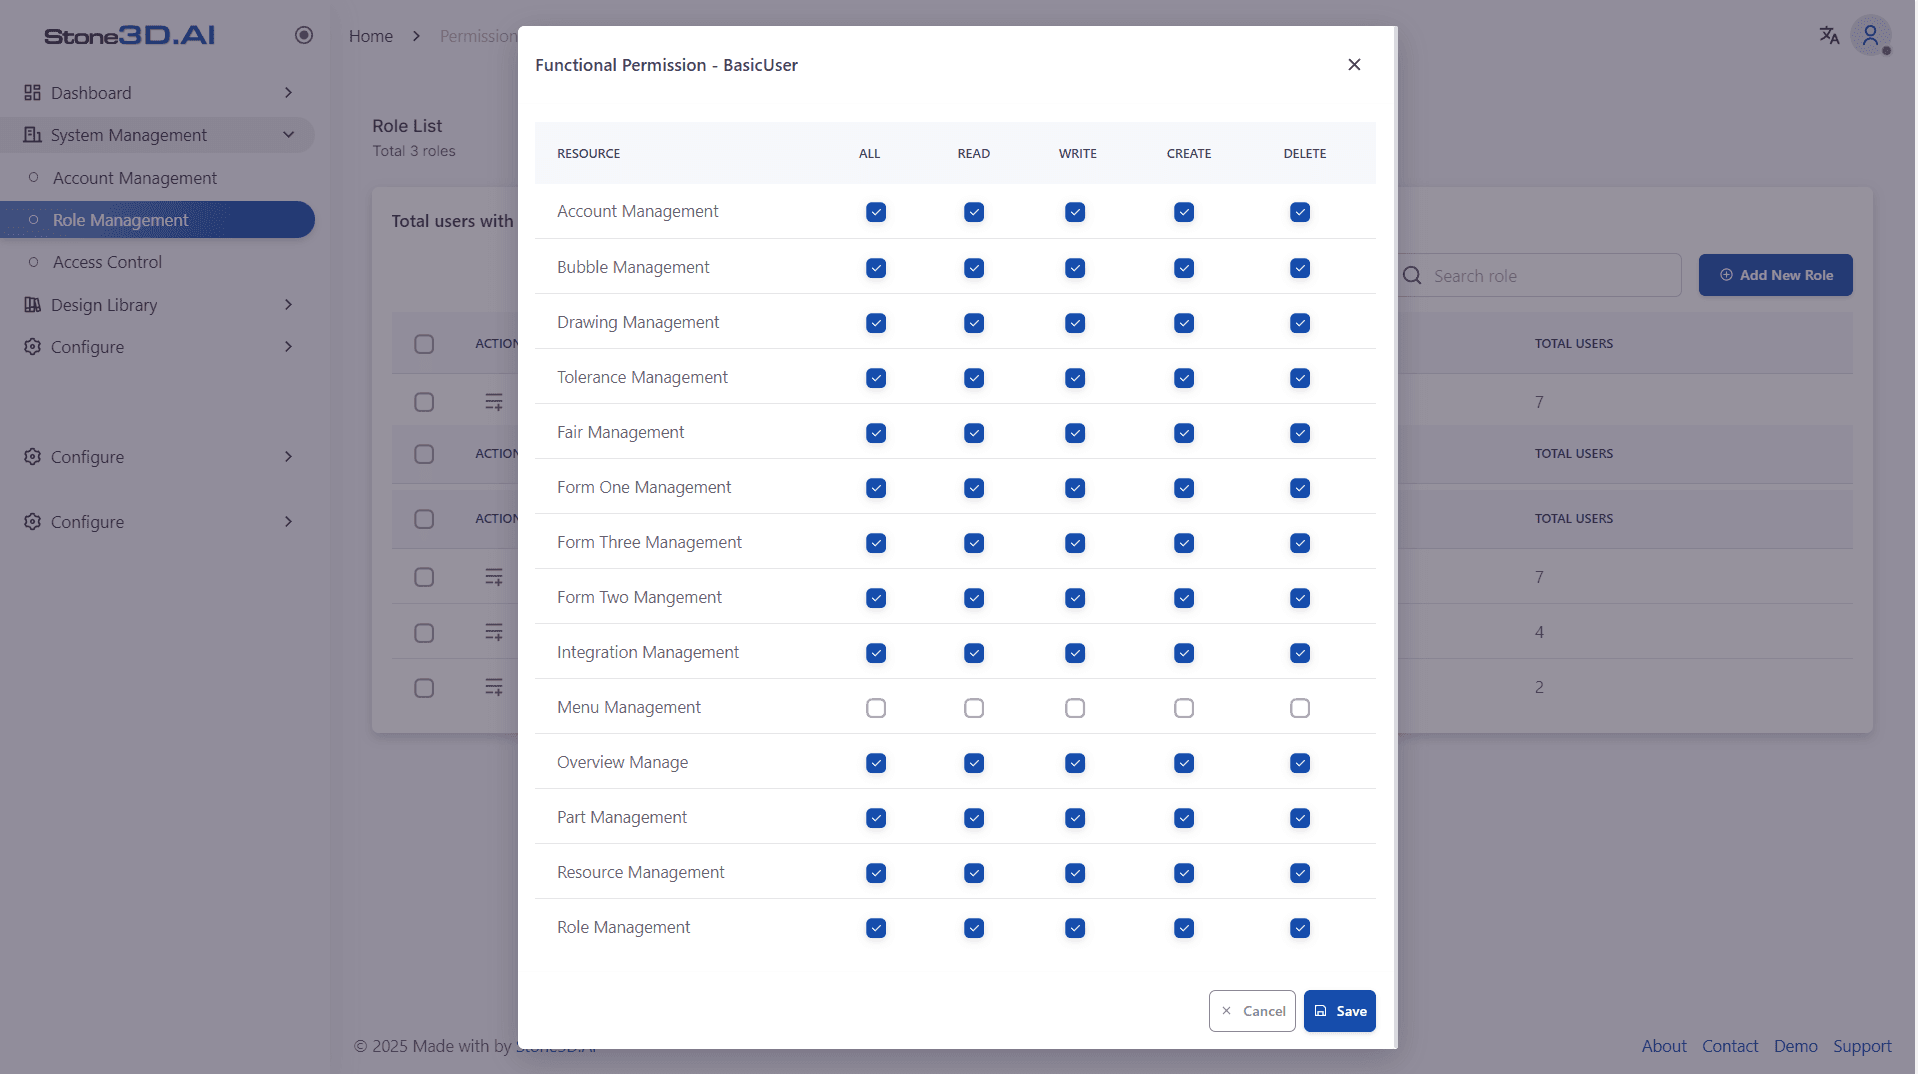The height and width of the screenshot is (1074, 1918).
Task: Open the Support footer link
Action: [1862, 1046]
